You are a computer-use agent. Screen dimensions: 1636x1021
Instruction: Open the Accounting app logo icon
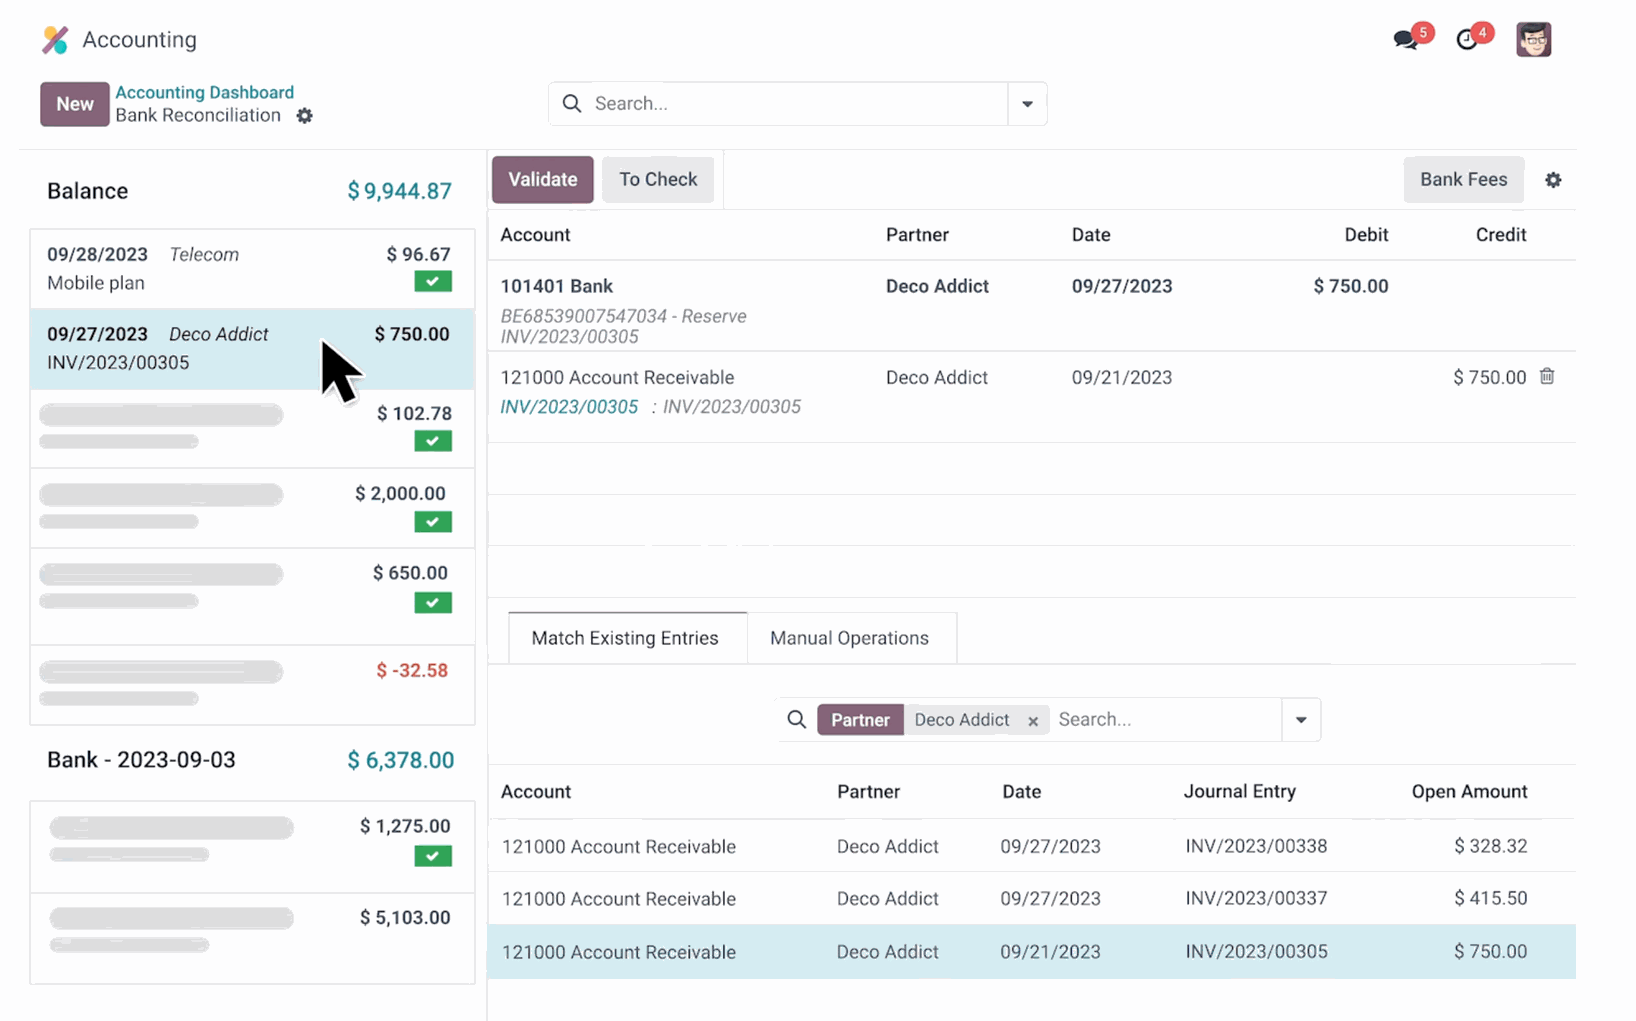[x=55, y=40]
